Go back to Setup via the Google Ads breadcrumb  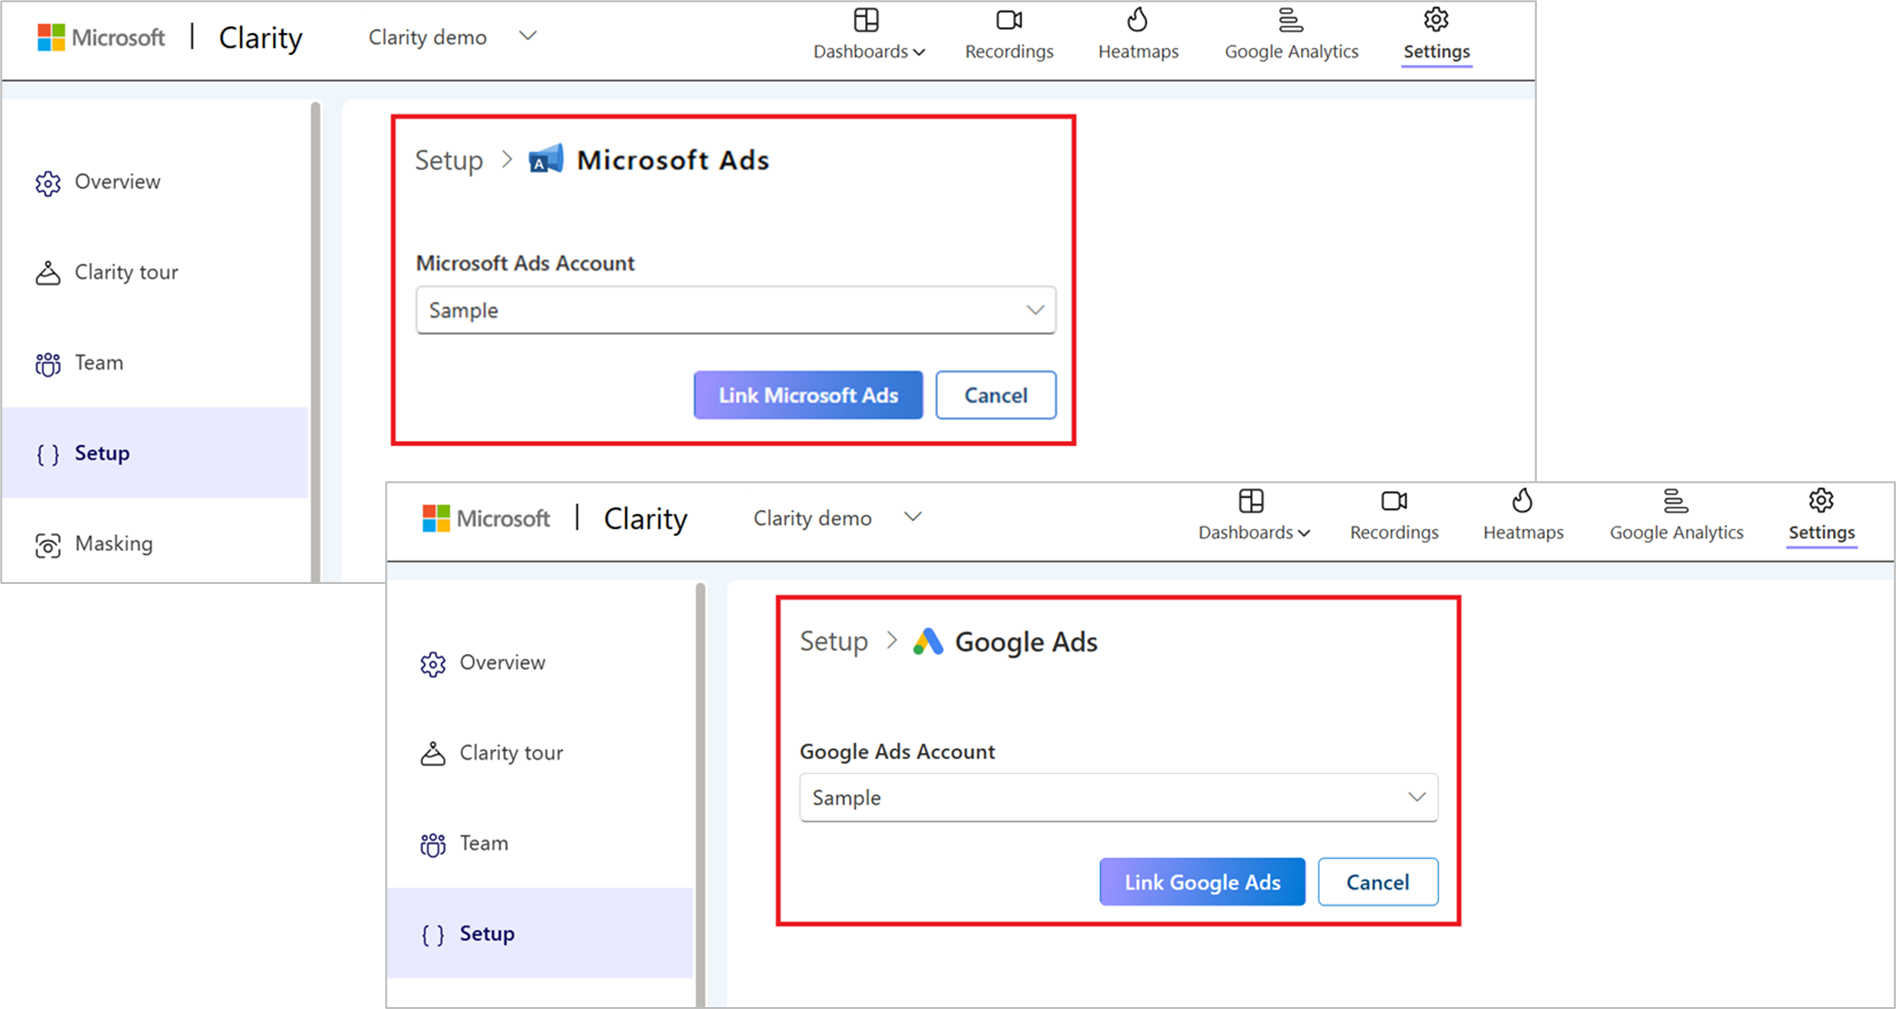pos(834,641)
